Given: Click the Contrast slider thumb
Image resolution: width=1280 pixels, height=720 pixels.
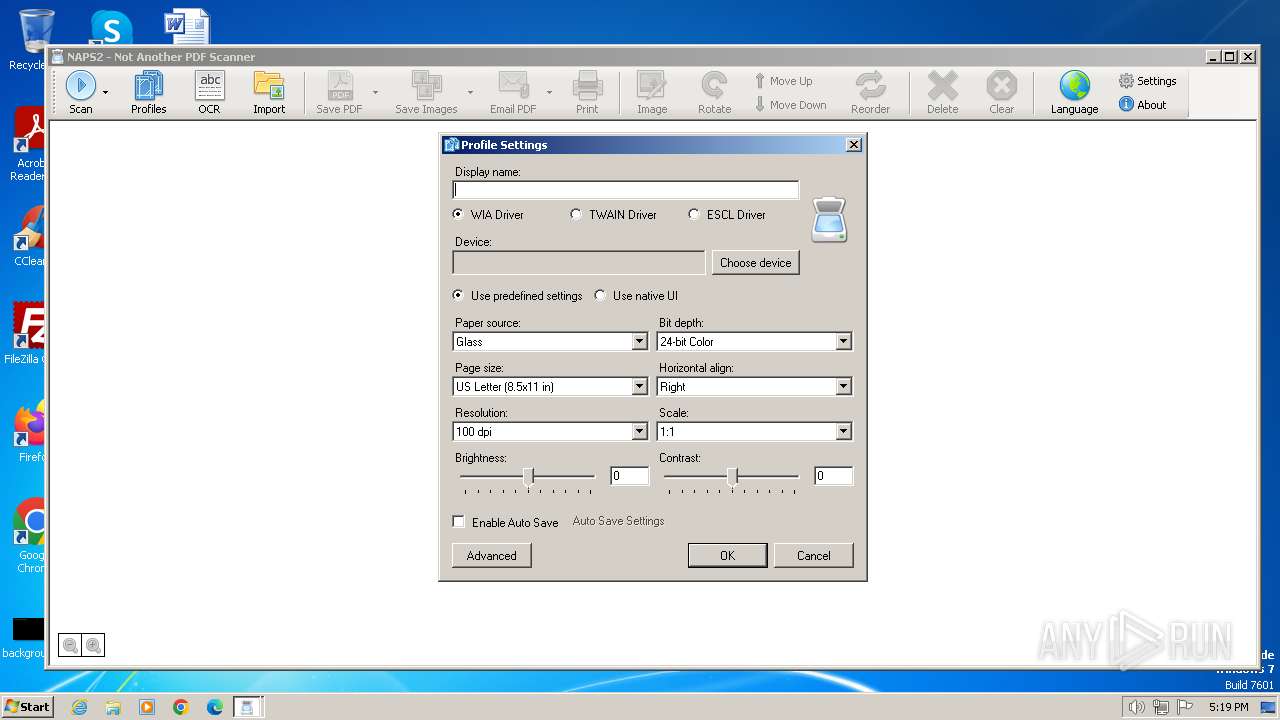Looking at the screenshot, I should coord(732,477).
